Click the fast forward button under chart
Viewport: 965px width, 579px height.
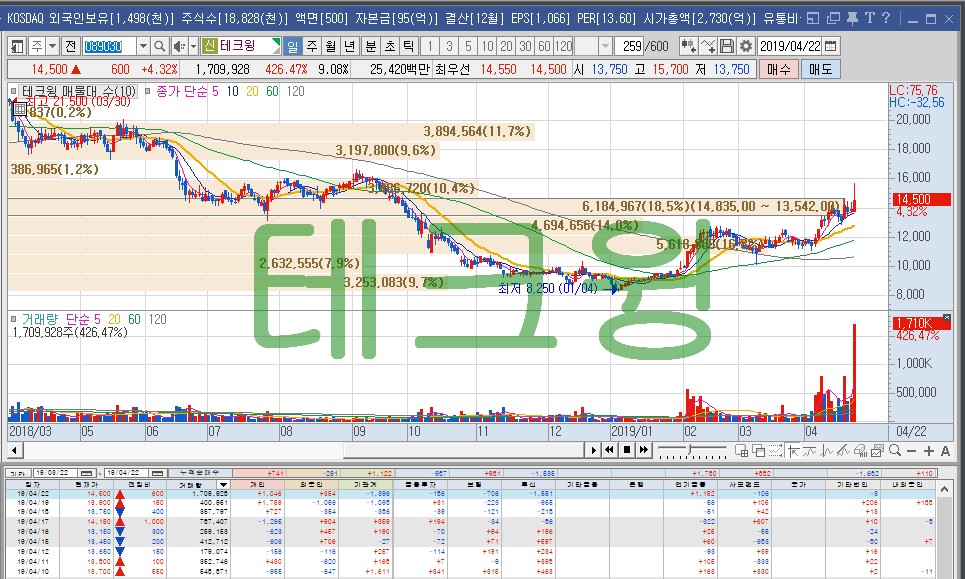[x=644, y=450]
